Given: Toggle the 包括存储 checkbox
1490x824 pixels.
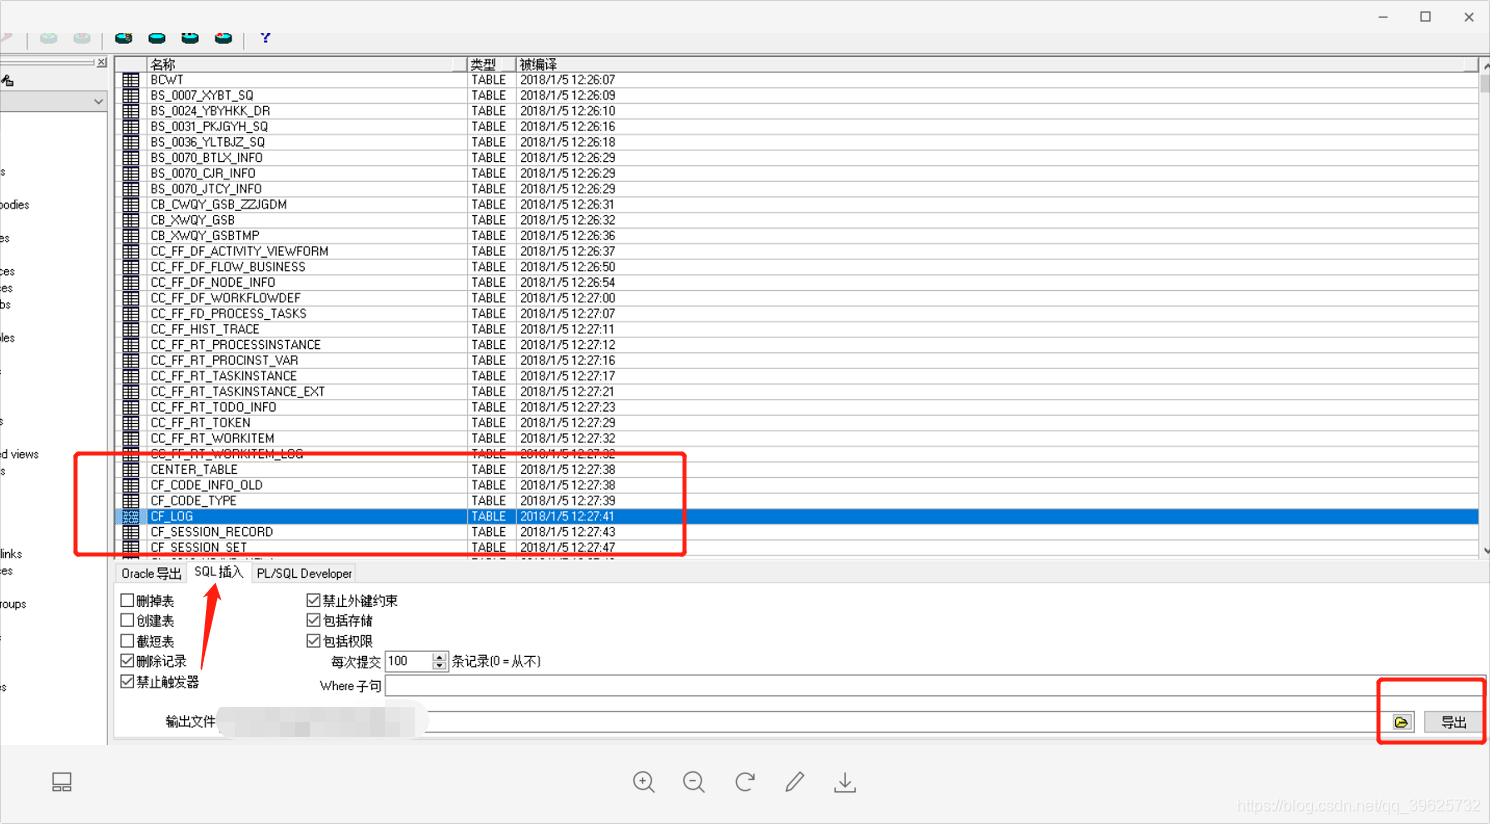Looking at the screenshot, I should [x=313, y=620].
